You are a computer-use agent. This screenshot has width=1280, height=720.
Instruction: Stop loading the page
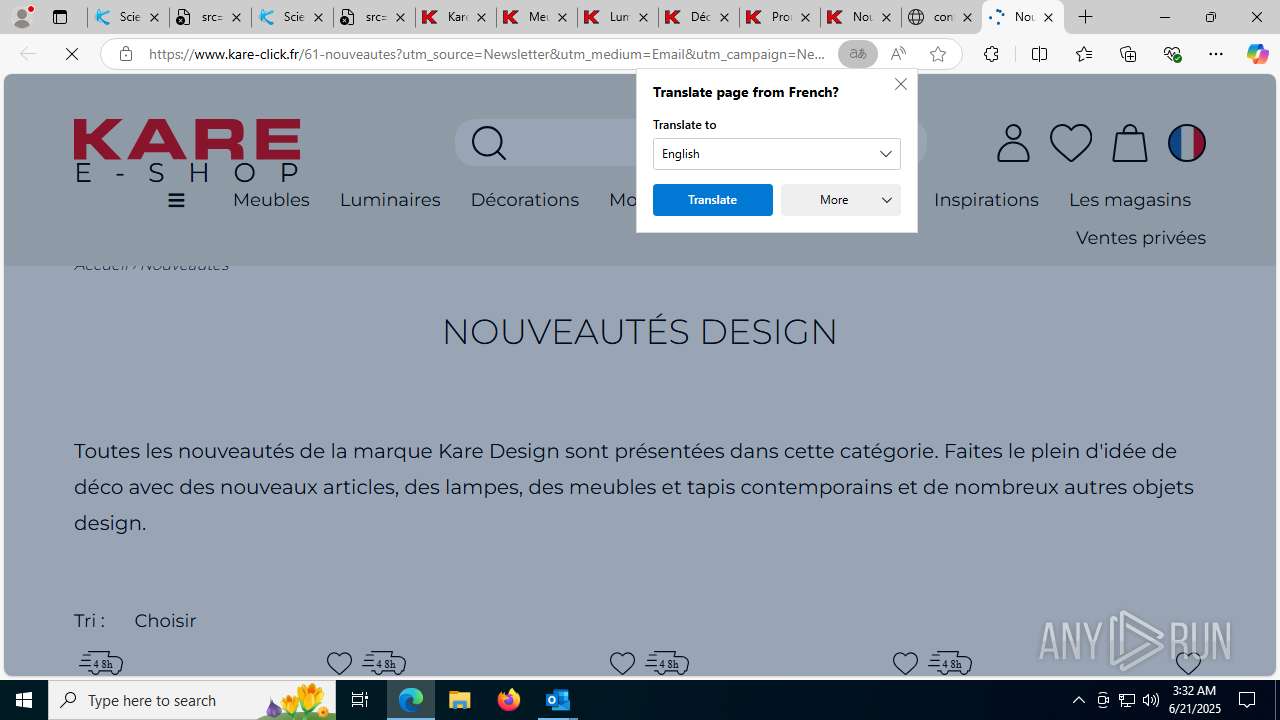72,54
